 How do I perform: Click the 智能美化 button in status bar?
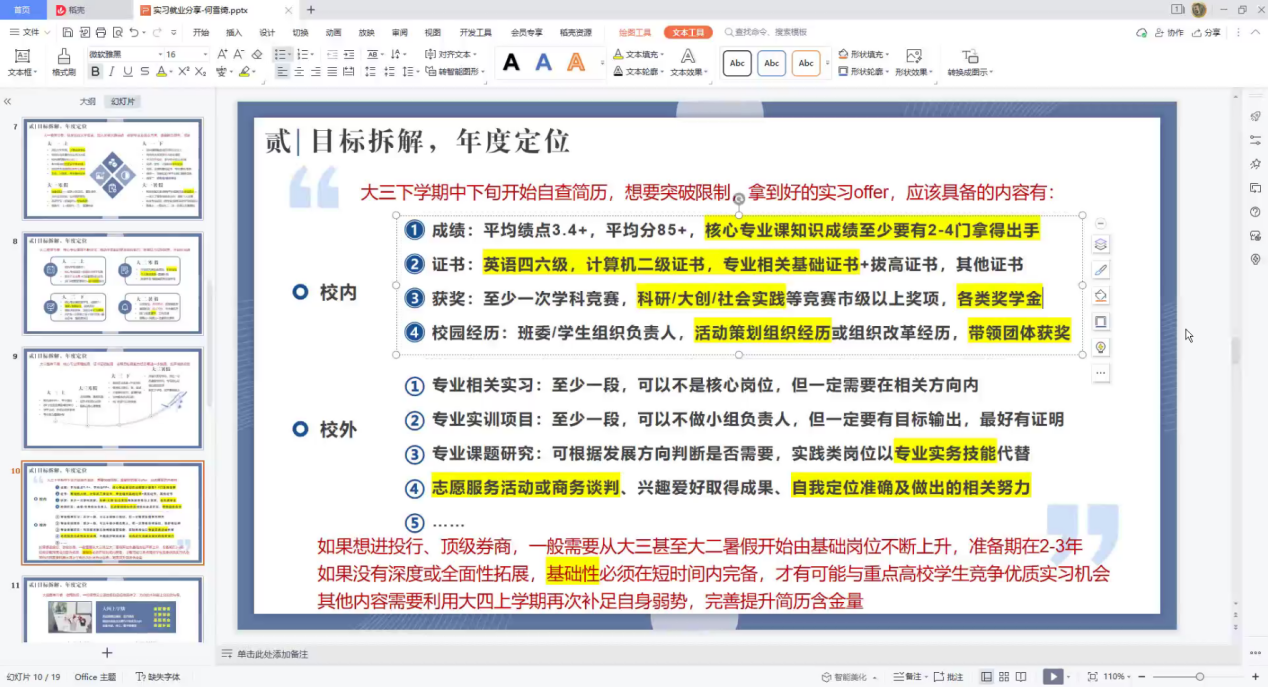coord(845,677)
